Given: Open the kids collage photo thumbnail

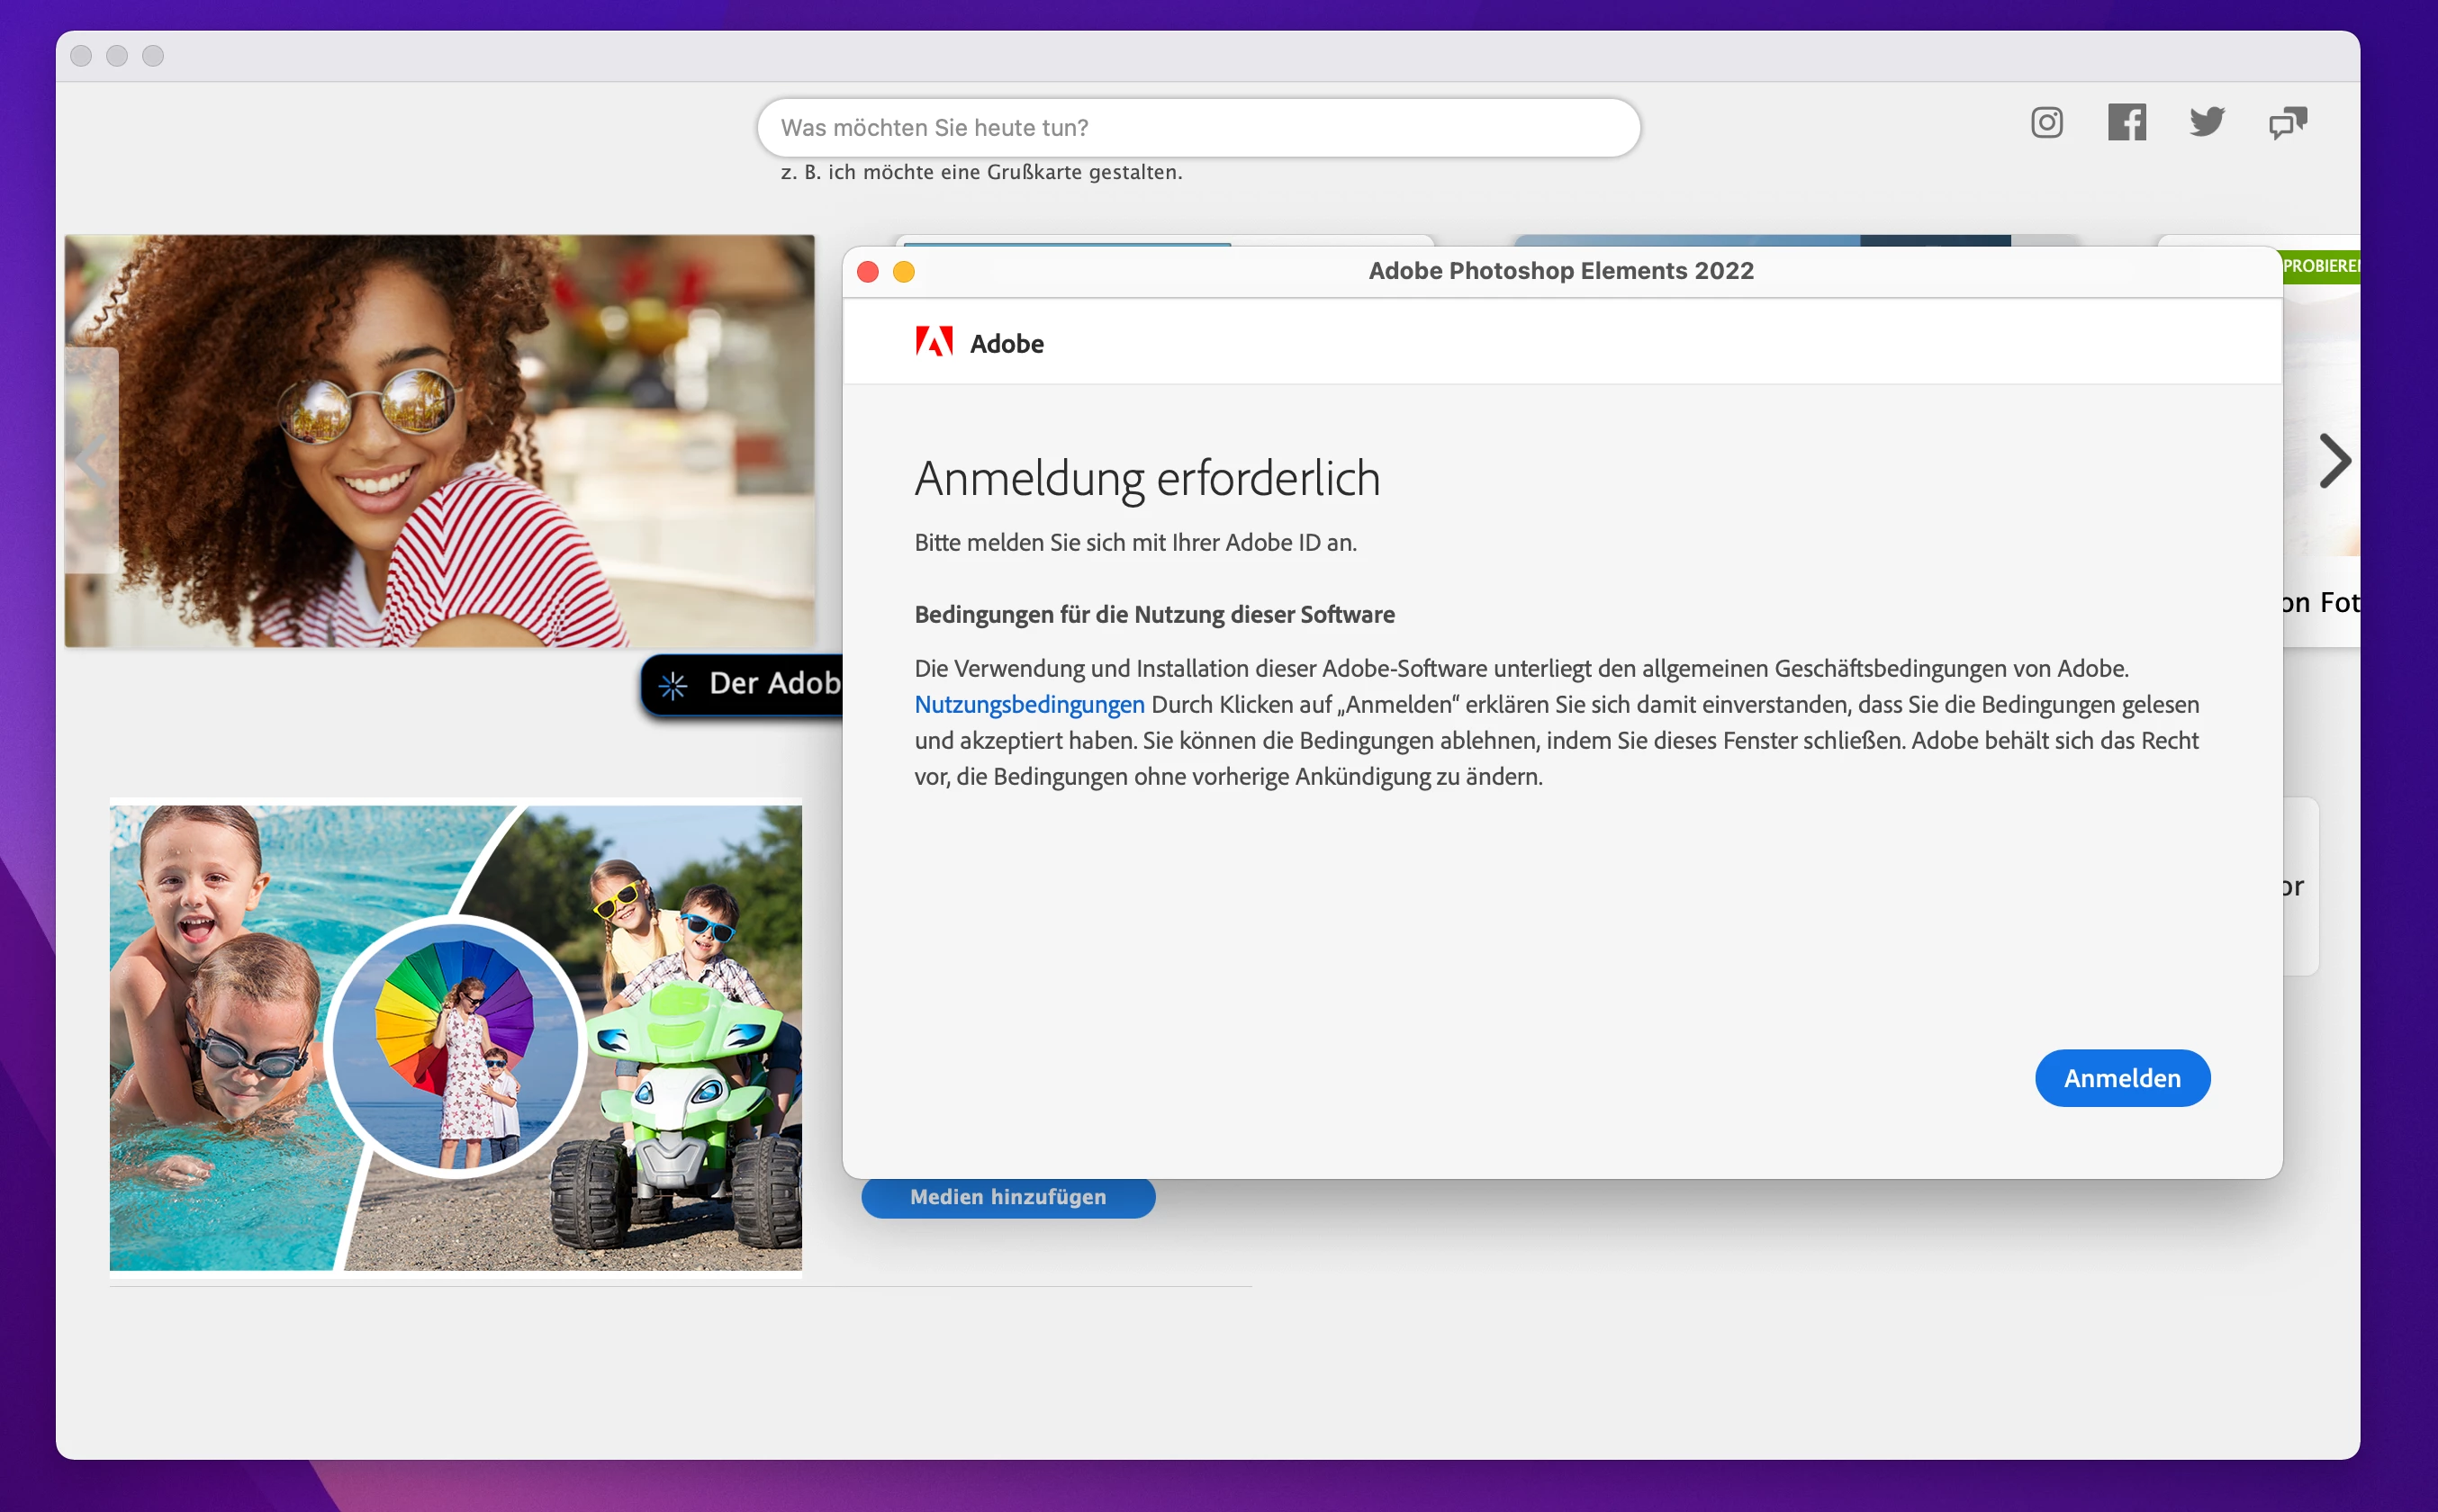Looking at the screenshot, I should [455, 1037].
